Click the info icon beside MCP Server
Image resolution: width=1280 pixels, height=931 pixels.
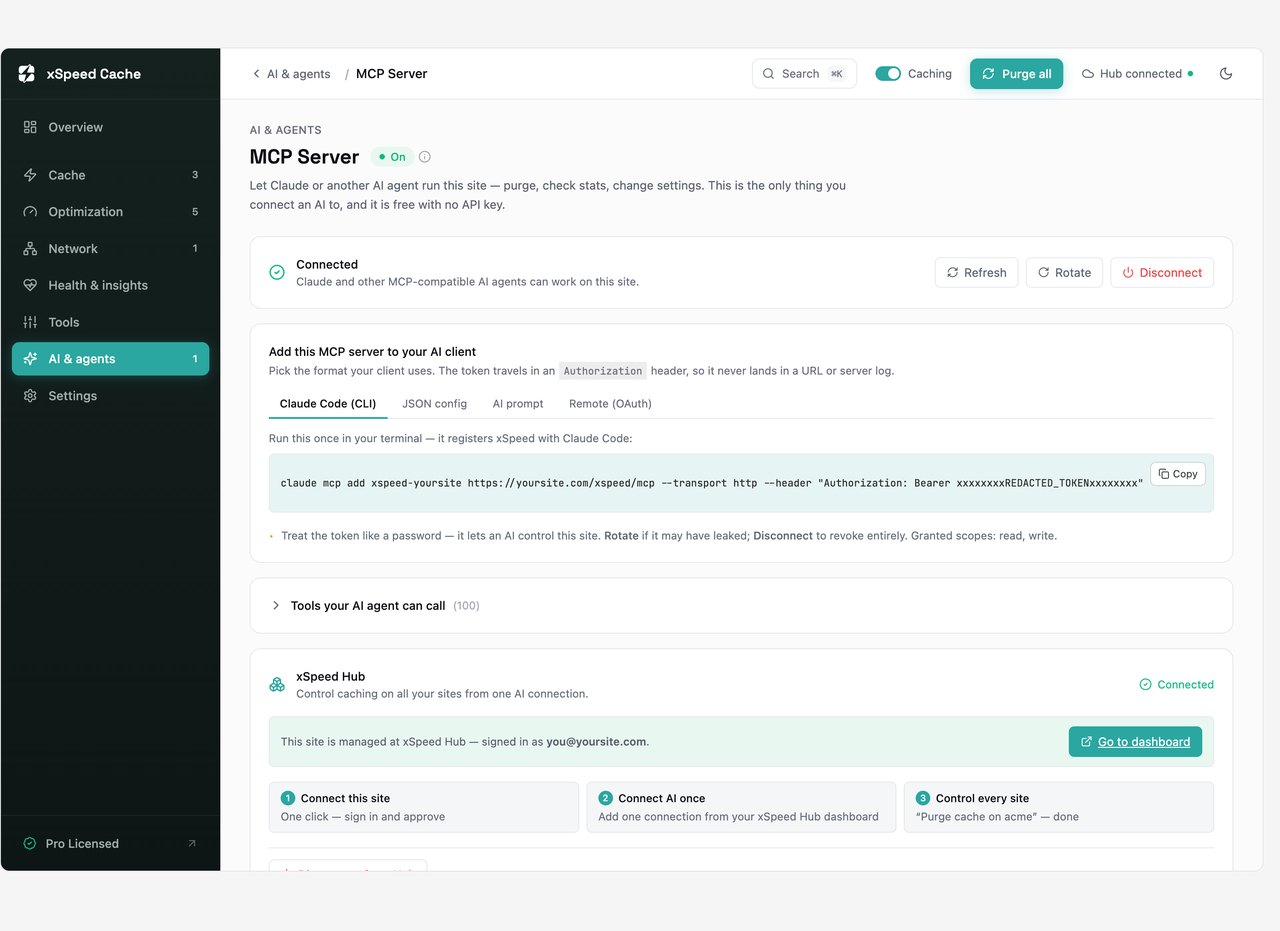click(x=425, y=157)
